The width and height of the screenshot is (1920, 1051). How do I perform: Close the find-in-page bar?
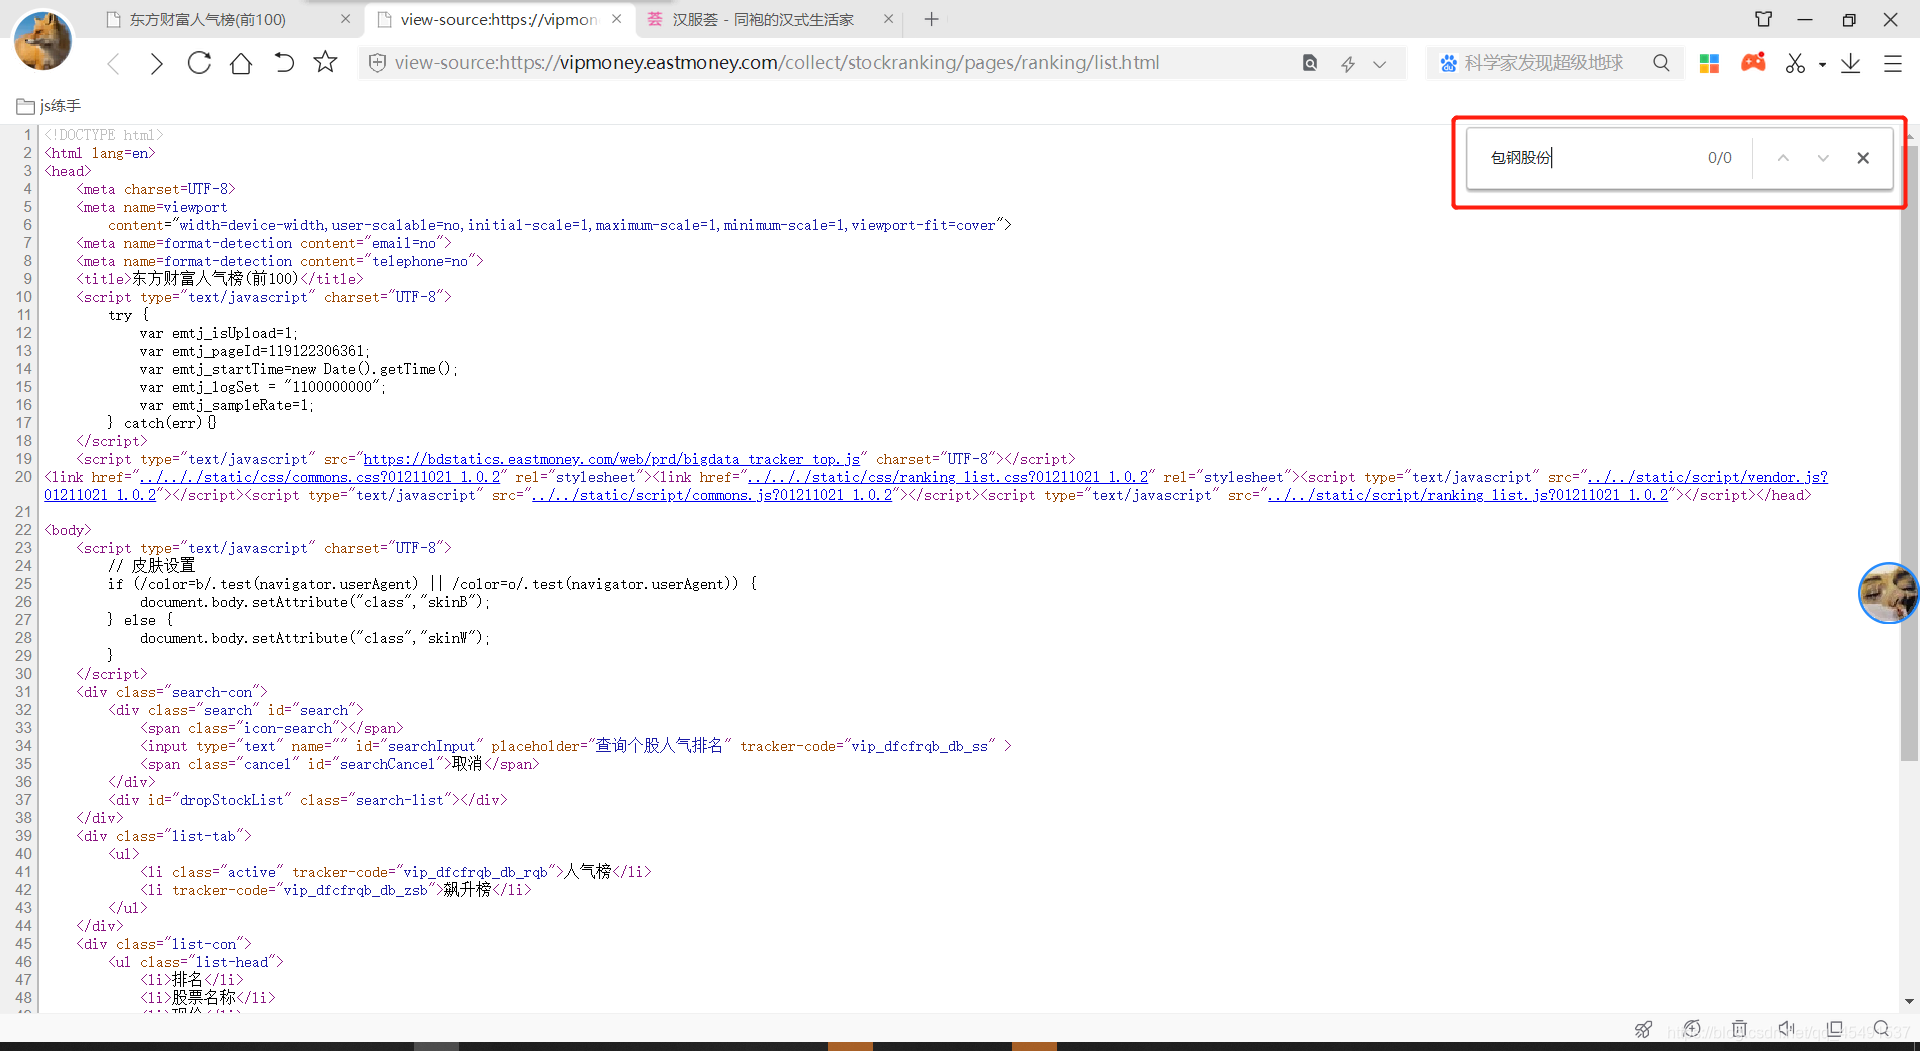point(1863,158)
